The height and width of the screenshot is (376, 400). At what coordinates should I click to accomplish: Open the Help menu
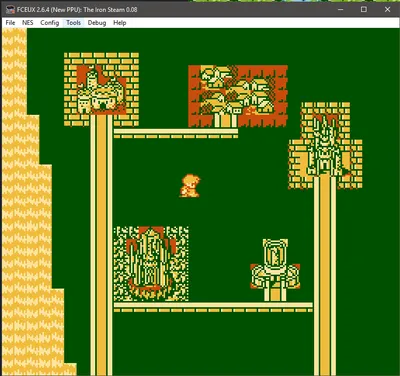120,23
